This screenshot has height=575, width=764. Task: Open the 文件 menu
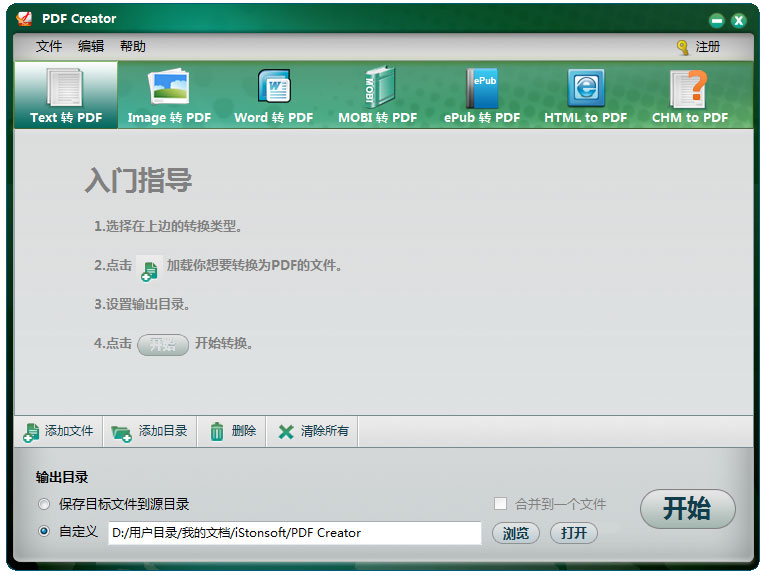pyautogui.click(x=49, y=46)
